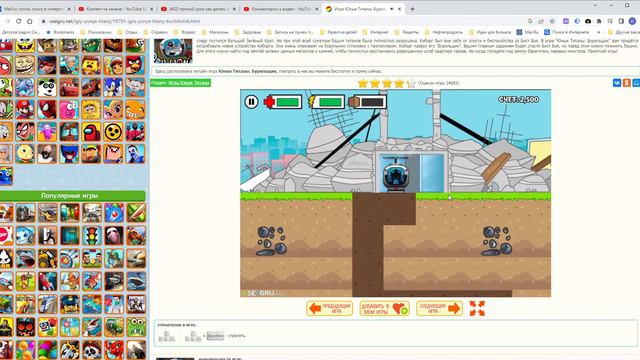Viewport: 640px width, 360px height.
Task: Open the panda games thumbnail
Action: (47, 87)
